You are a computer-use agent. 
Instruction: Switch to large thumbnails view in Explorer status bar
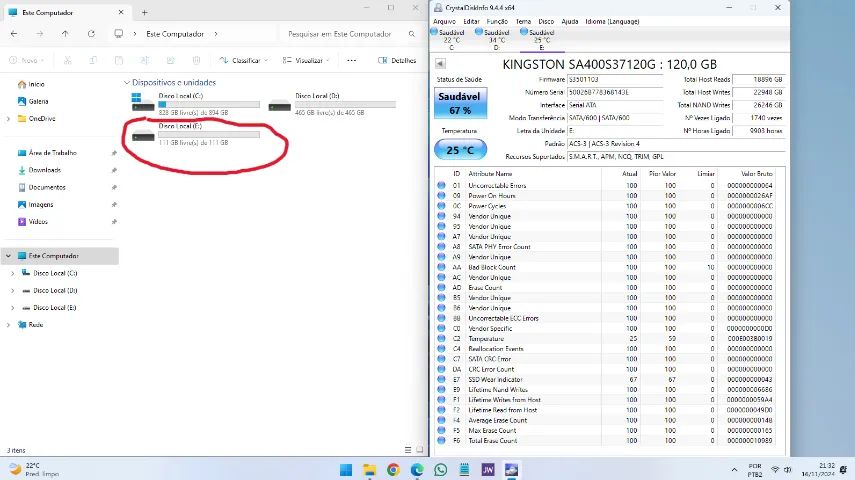(419, 450)
